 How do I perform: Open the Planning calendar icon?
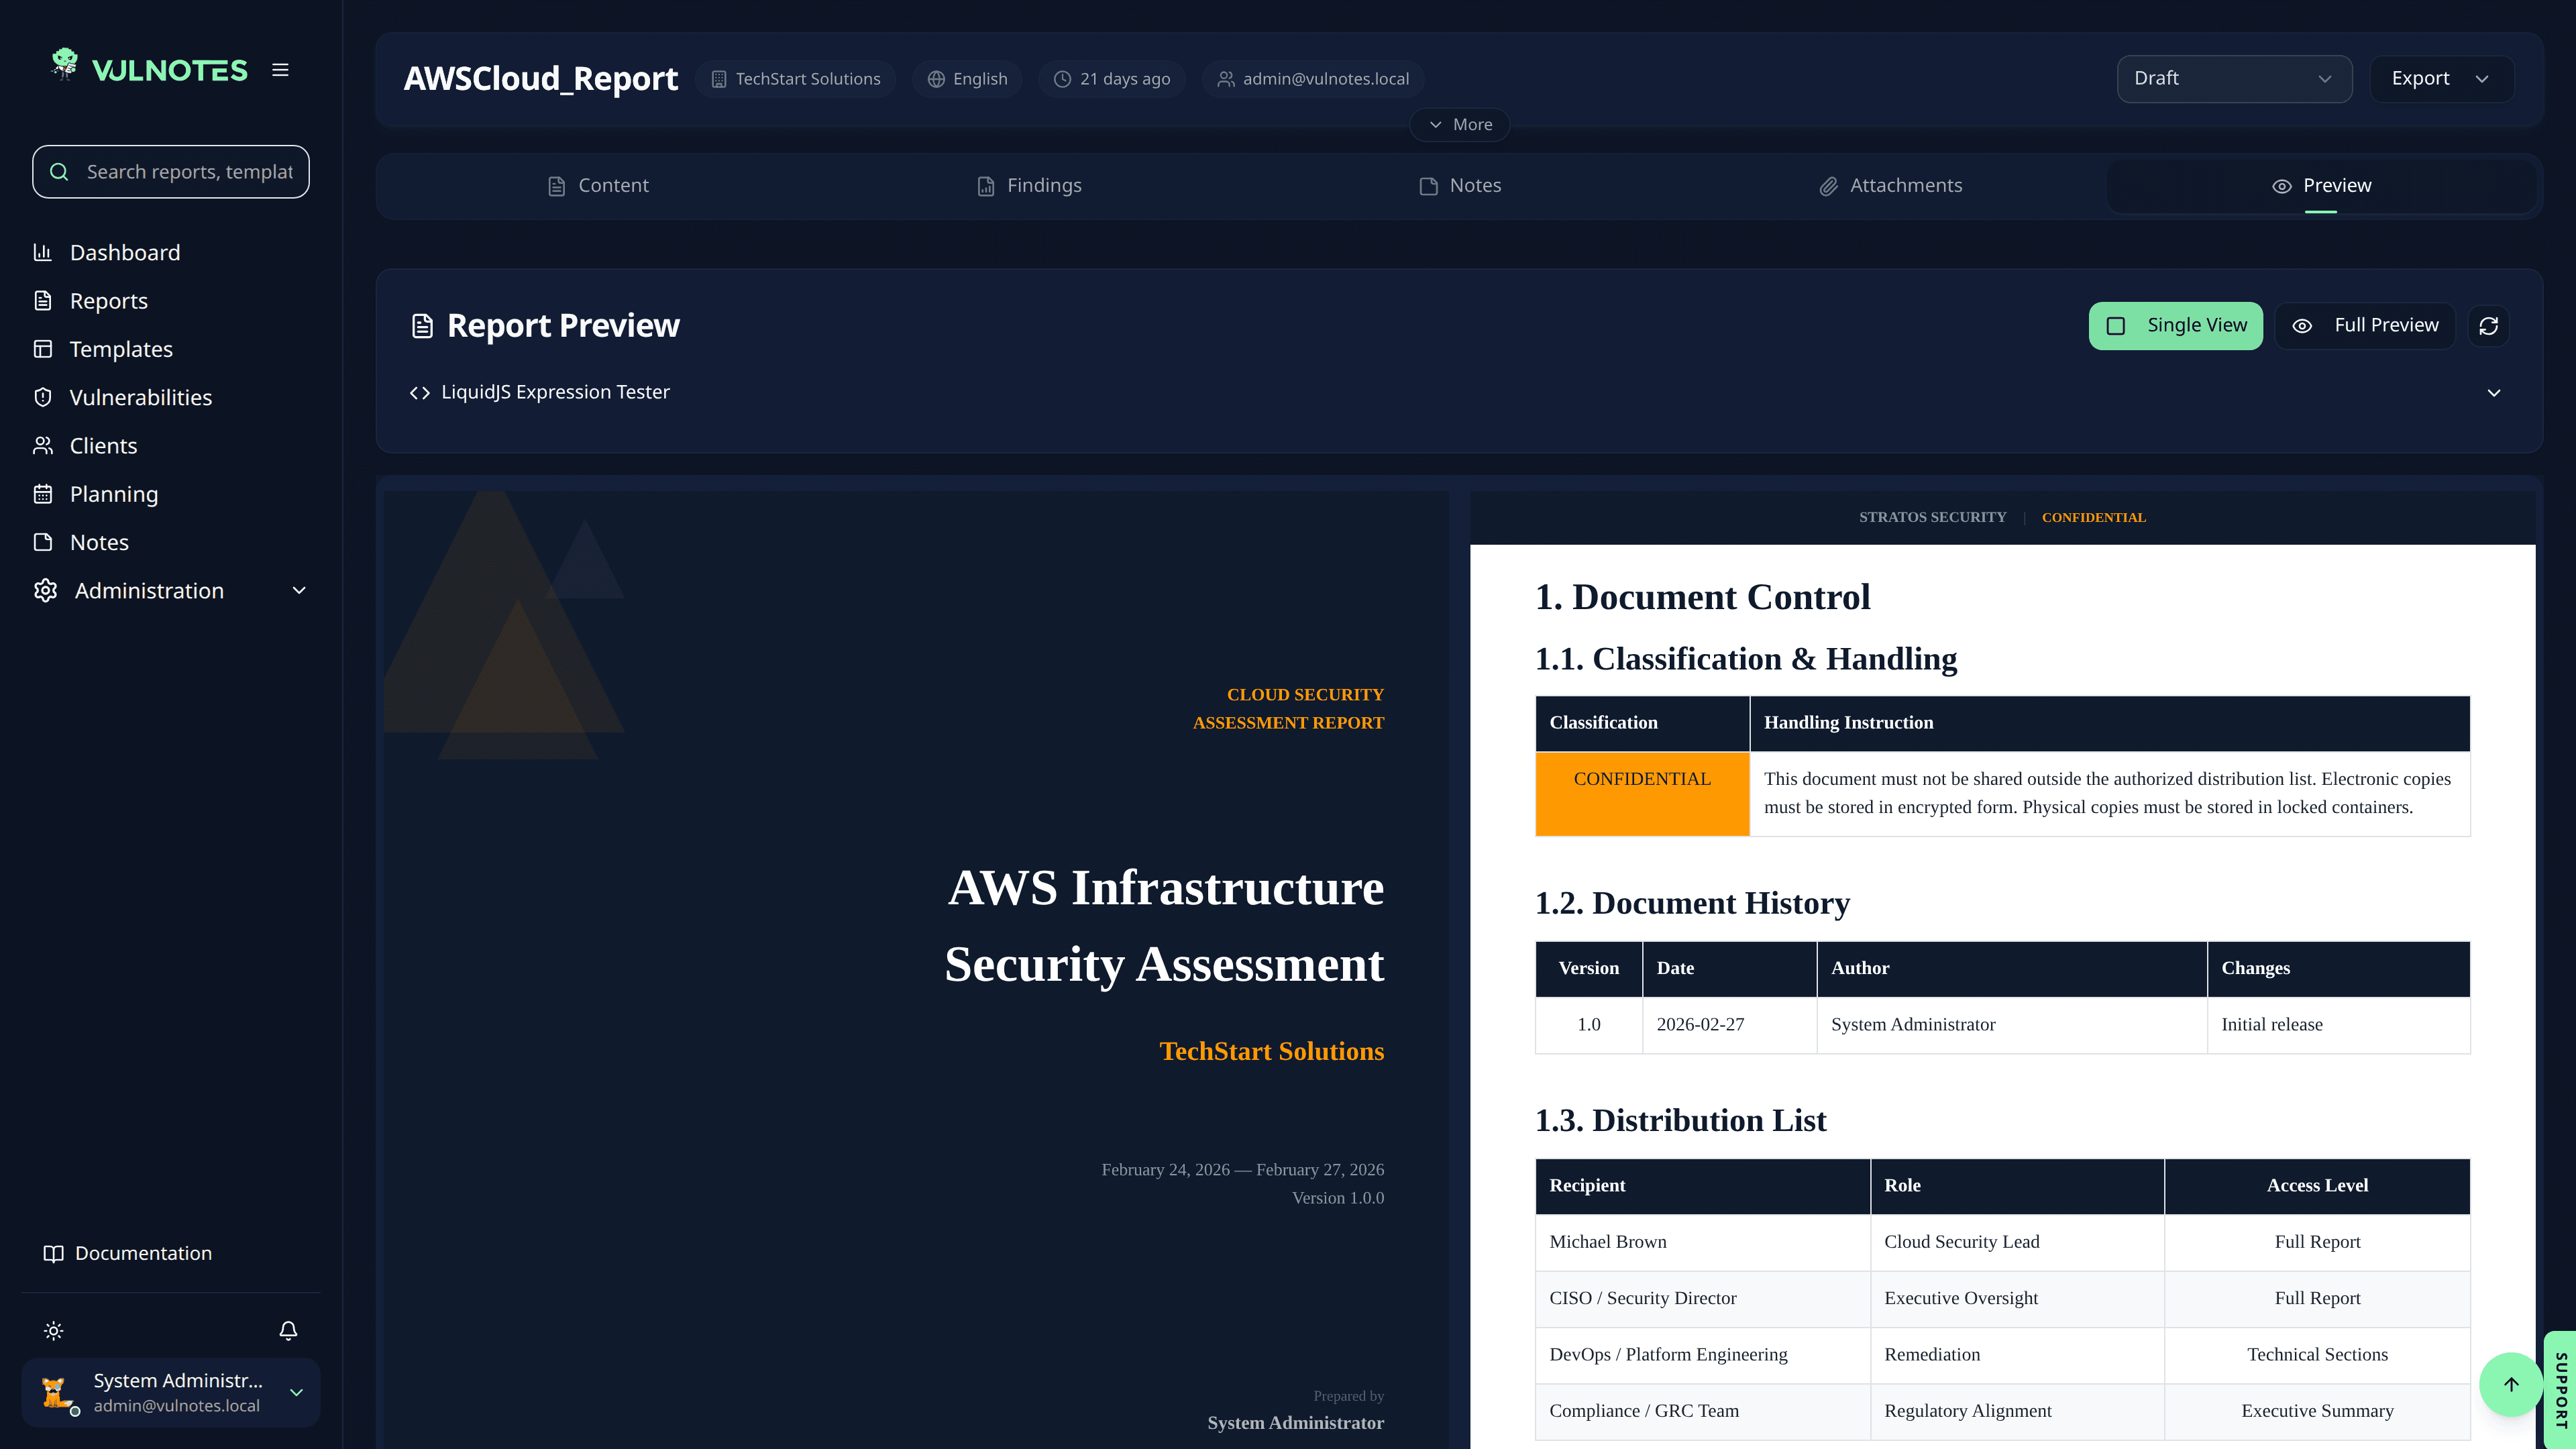pyautogui.click(x=43, y=494)
